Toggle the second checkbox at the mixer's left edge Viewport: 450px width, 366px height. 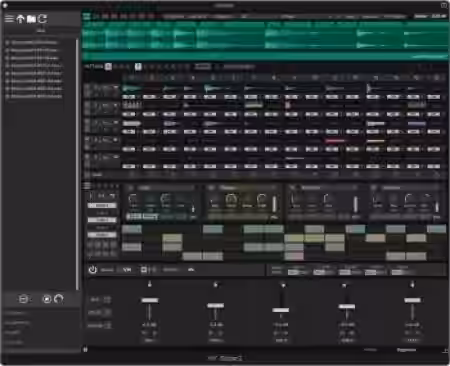click(x=107, y=312)
